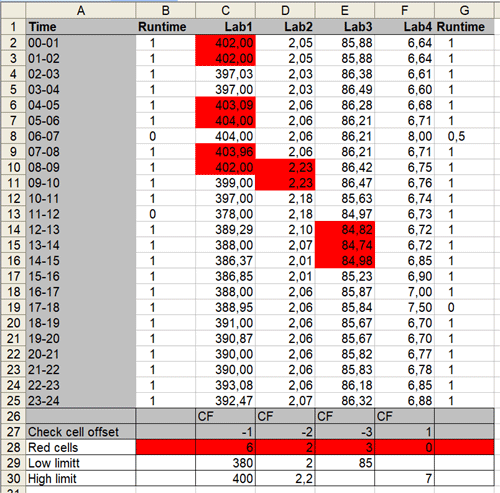The width and height of the screenshot is (500, 493).
Task: Select column F header
Action: [x=404, y=10]
